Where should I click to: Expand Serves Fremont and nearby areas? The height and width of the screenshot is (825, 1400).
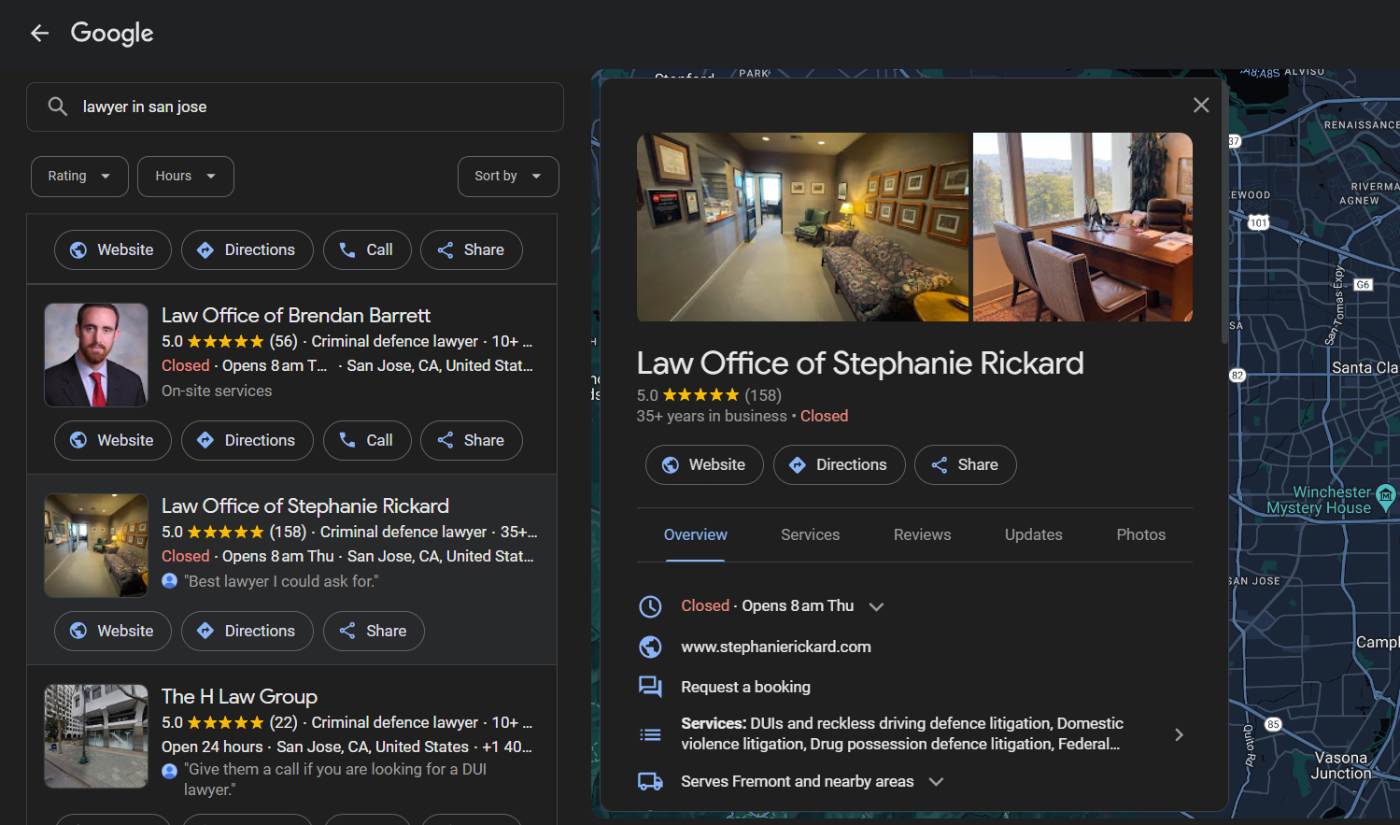(936, 782)
